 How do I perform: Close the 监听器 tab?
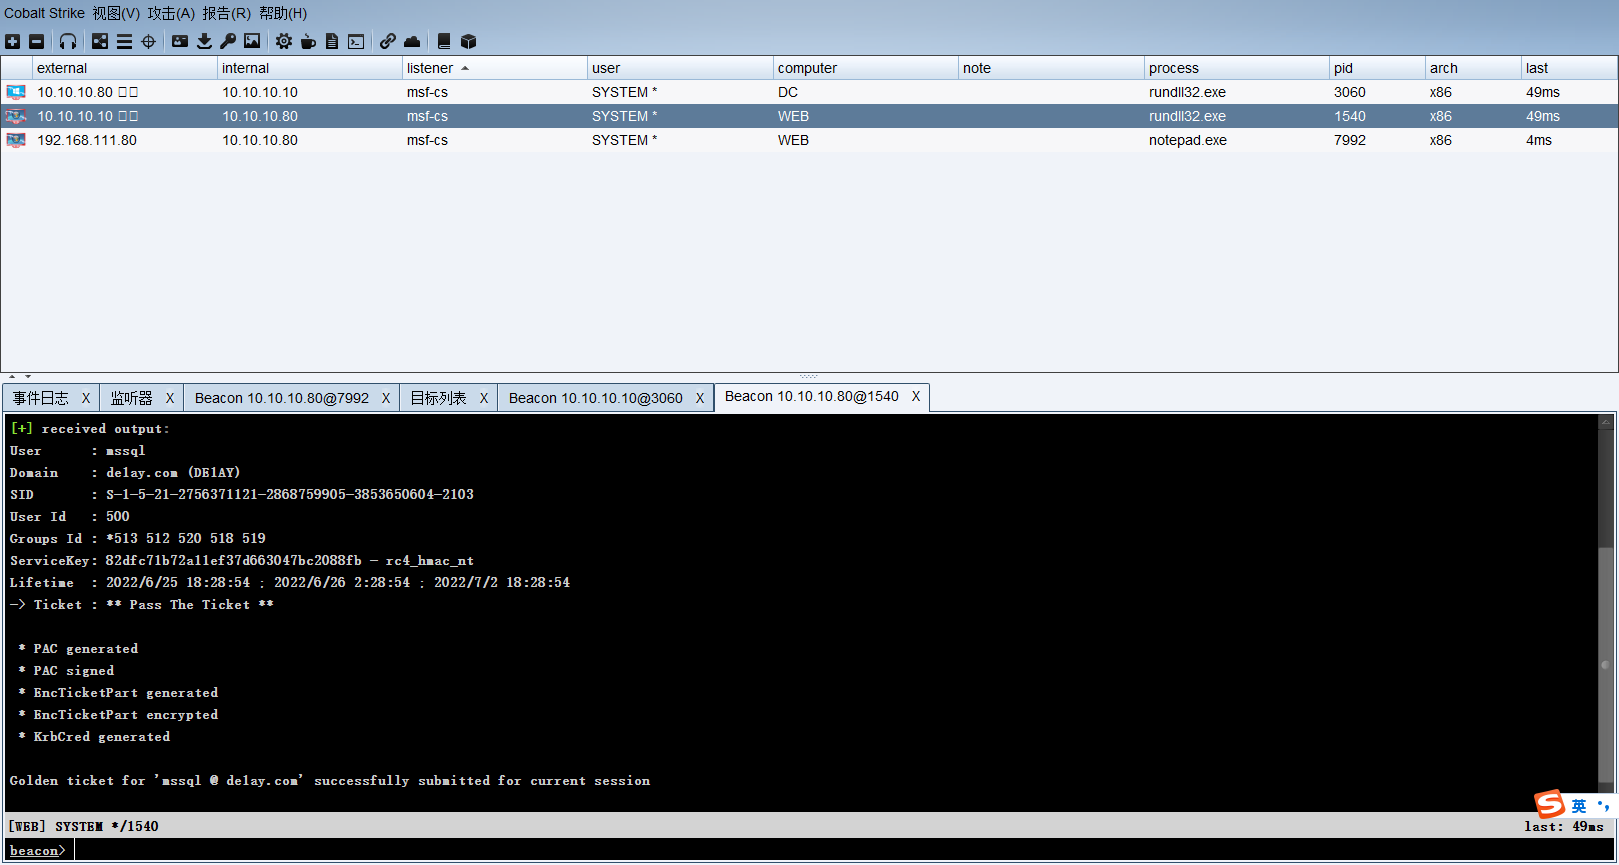[x=170, y=398]
